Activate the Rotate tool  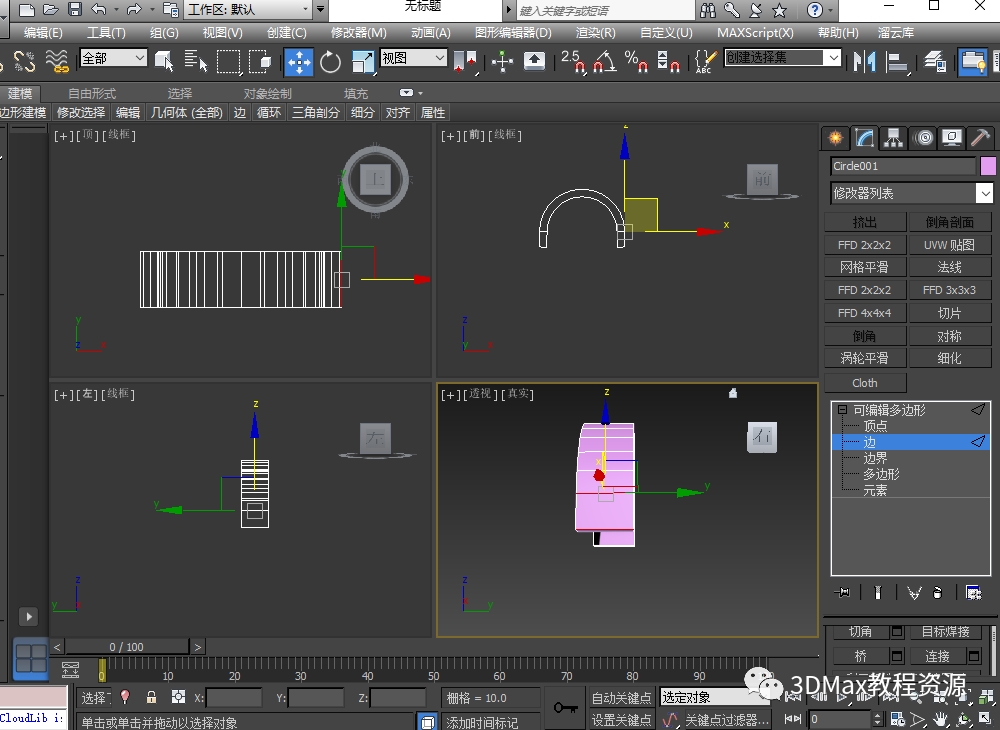(x=331, y=61)
